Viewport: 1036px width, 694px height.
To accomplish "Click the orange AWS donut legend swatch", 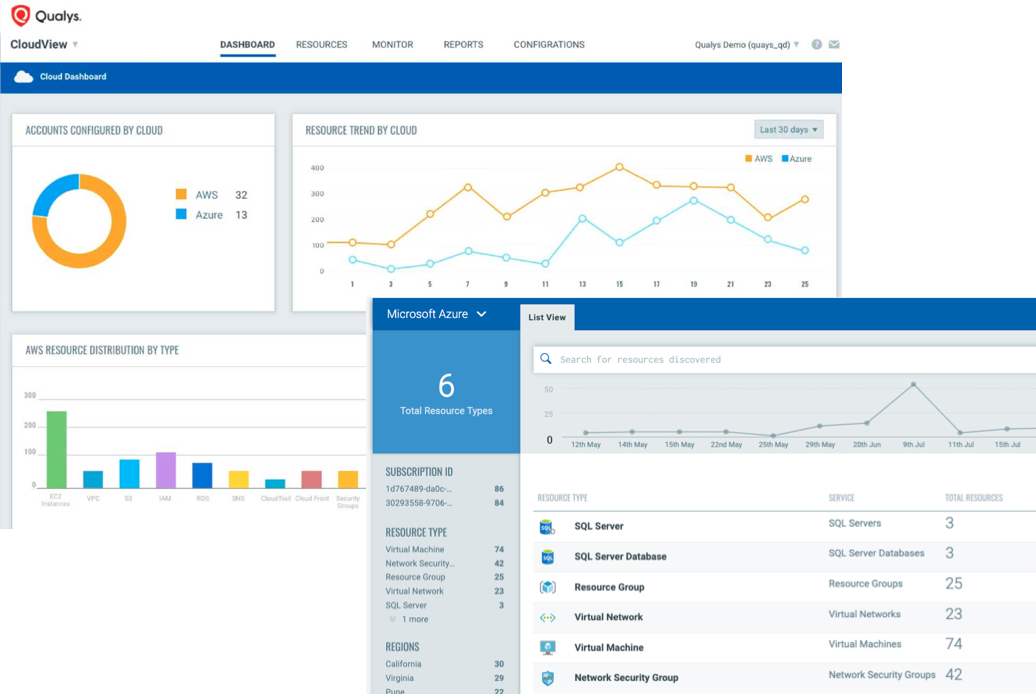I will (181, 194).
